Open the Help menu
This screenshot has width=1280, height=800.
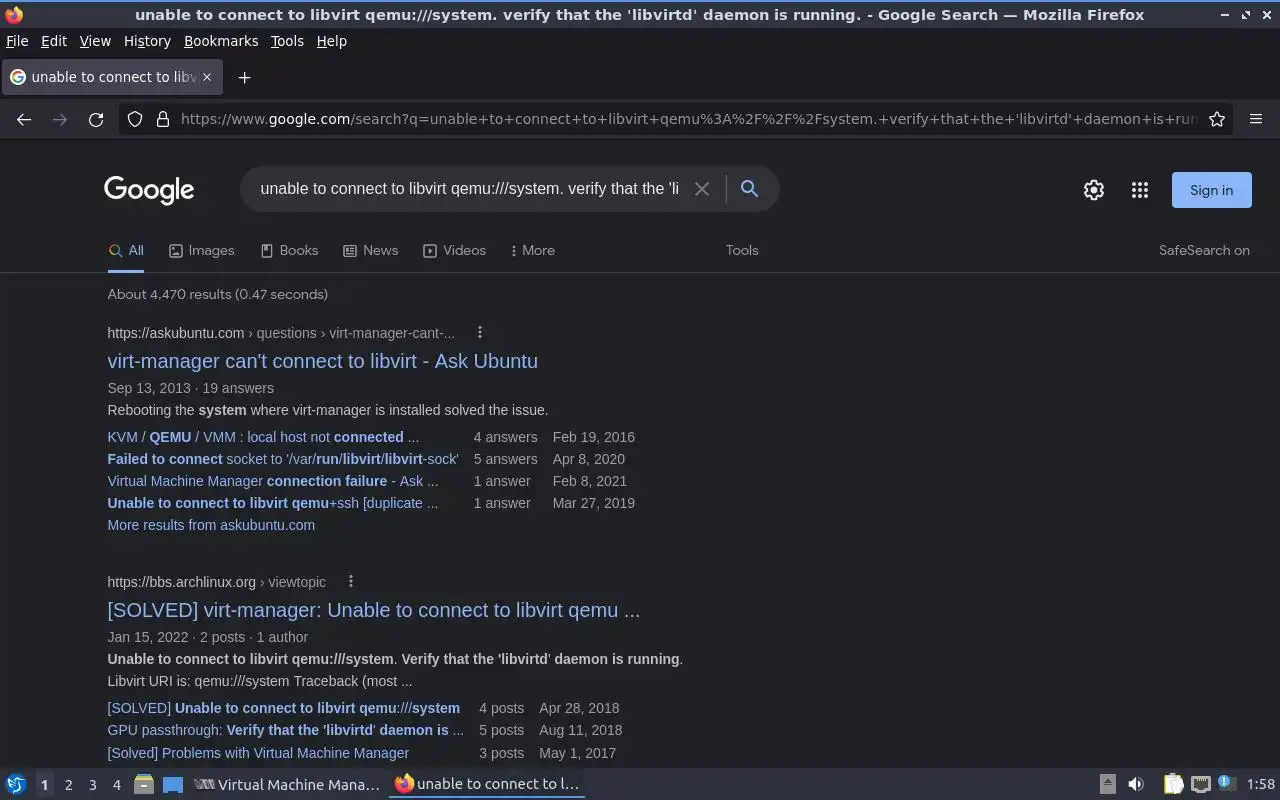pos(331,41)
